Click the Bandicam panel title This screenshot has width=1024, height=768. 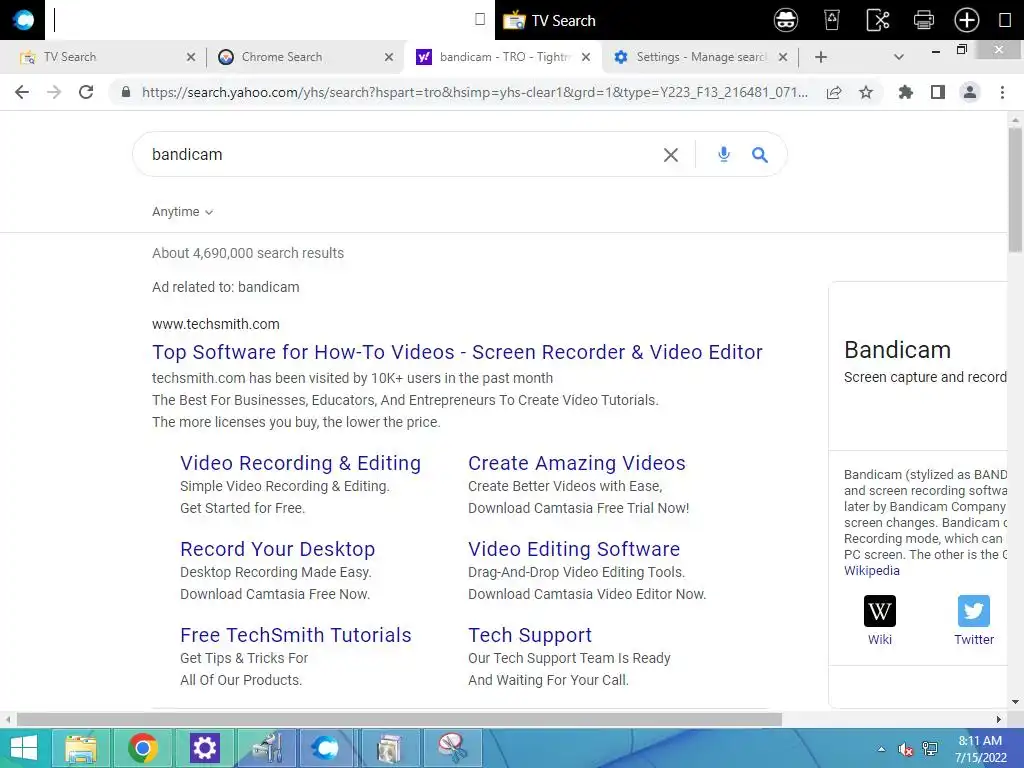[x=897, y=350]
